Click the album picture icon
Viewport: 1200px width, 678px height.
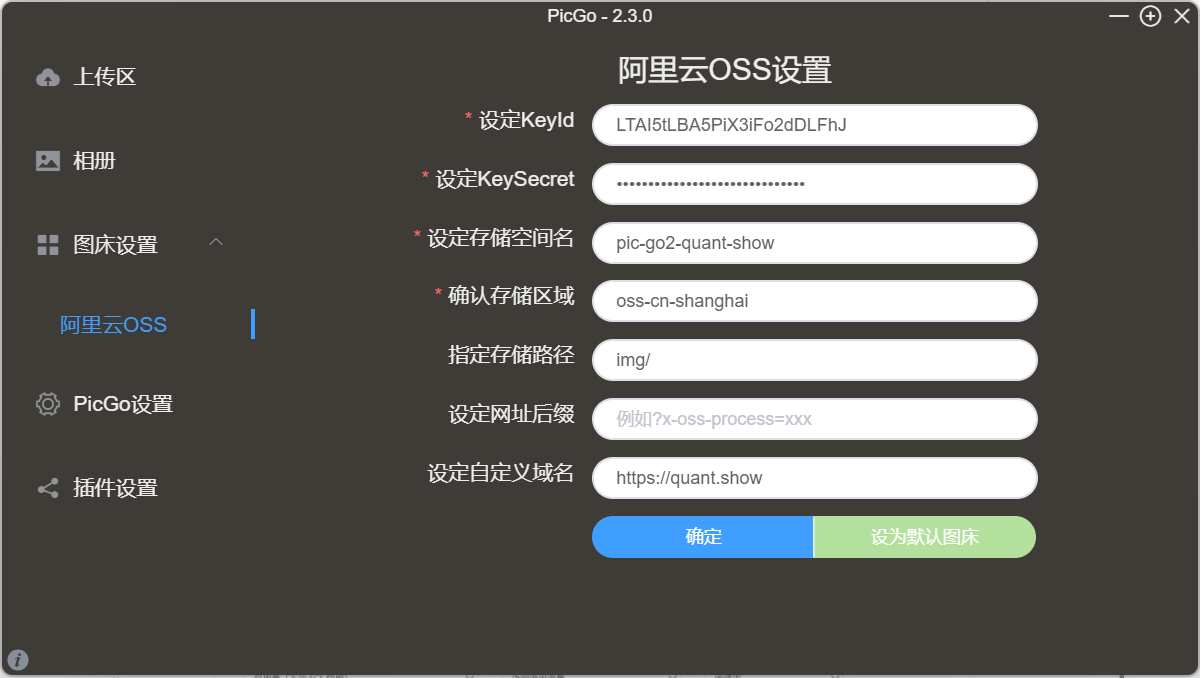[47, 161]
